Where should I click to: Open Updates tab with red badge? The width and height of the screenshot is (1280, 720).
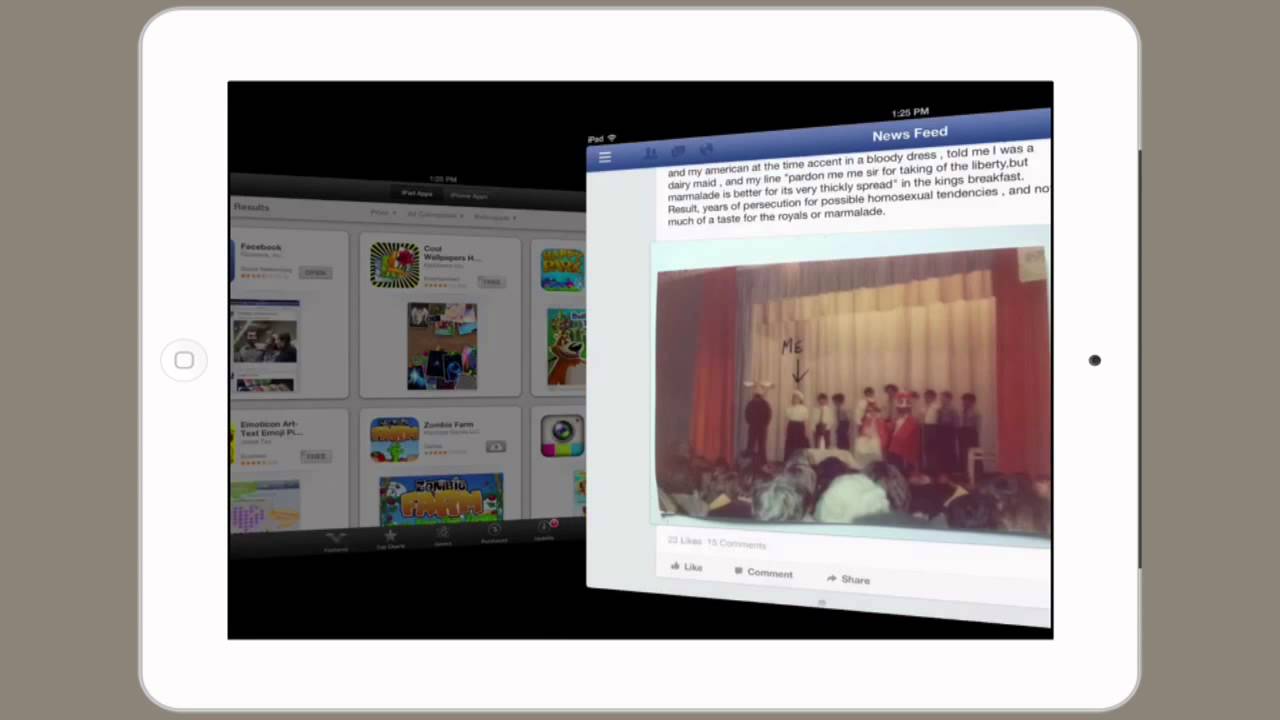click(545, 530)
